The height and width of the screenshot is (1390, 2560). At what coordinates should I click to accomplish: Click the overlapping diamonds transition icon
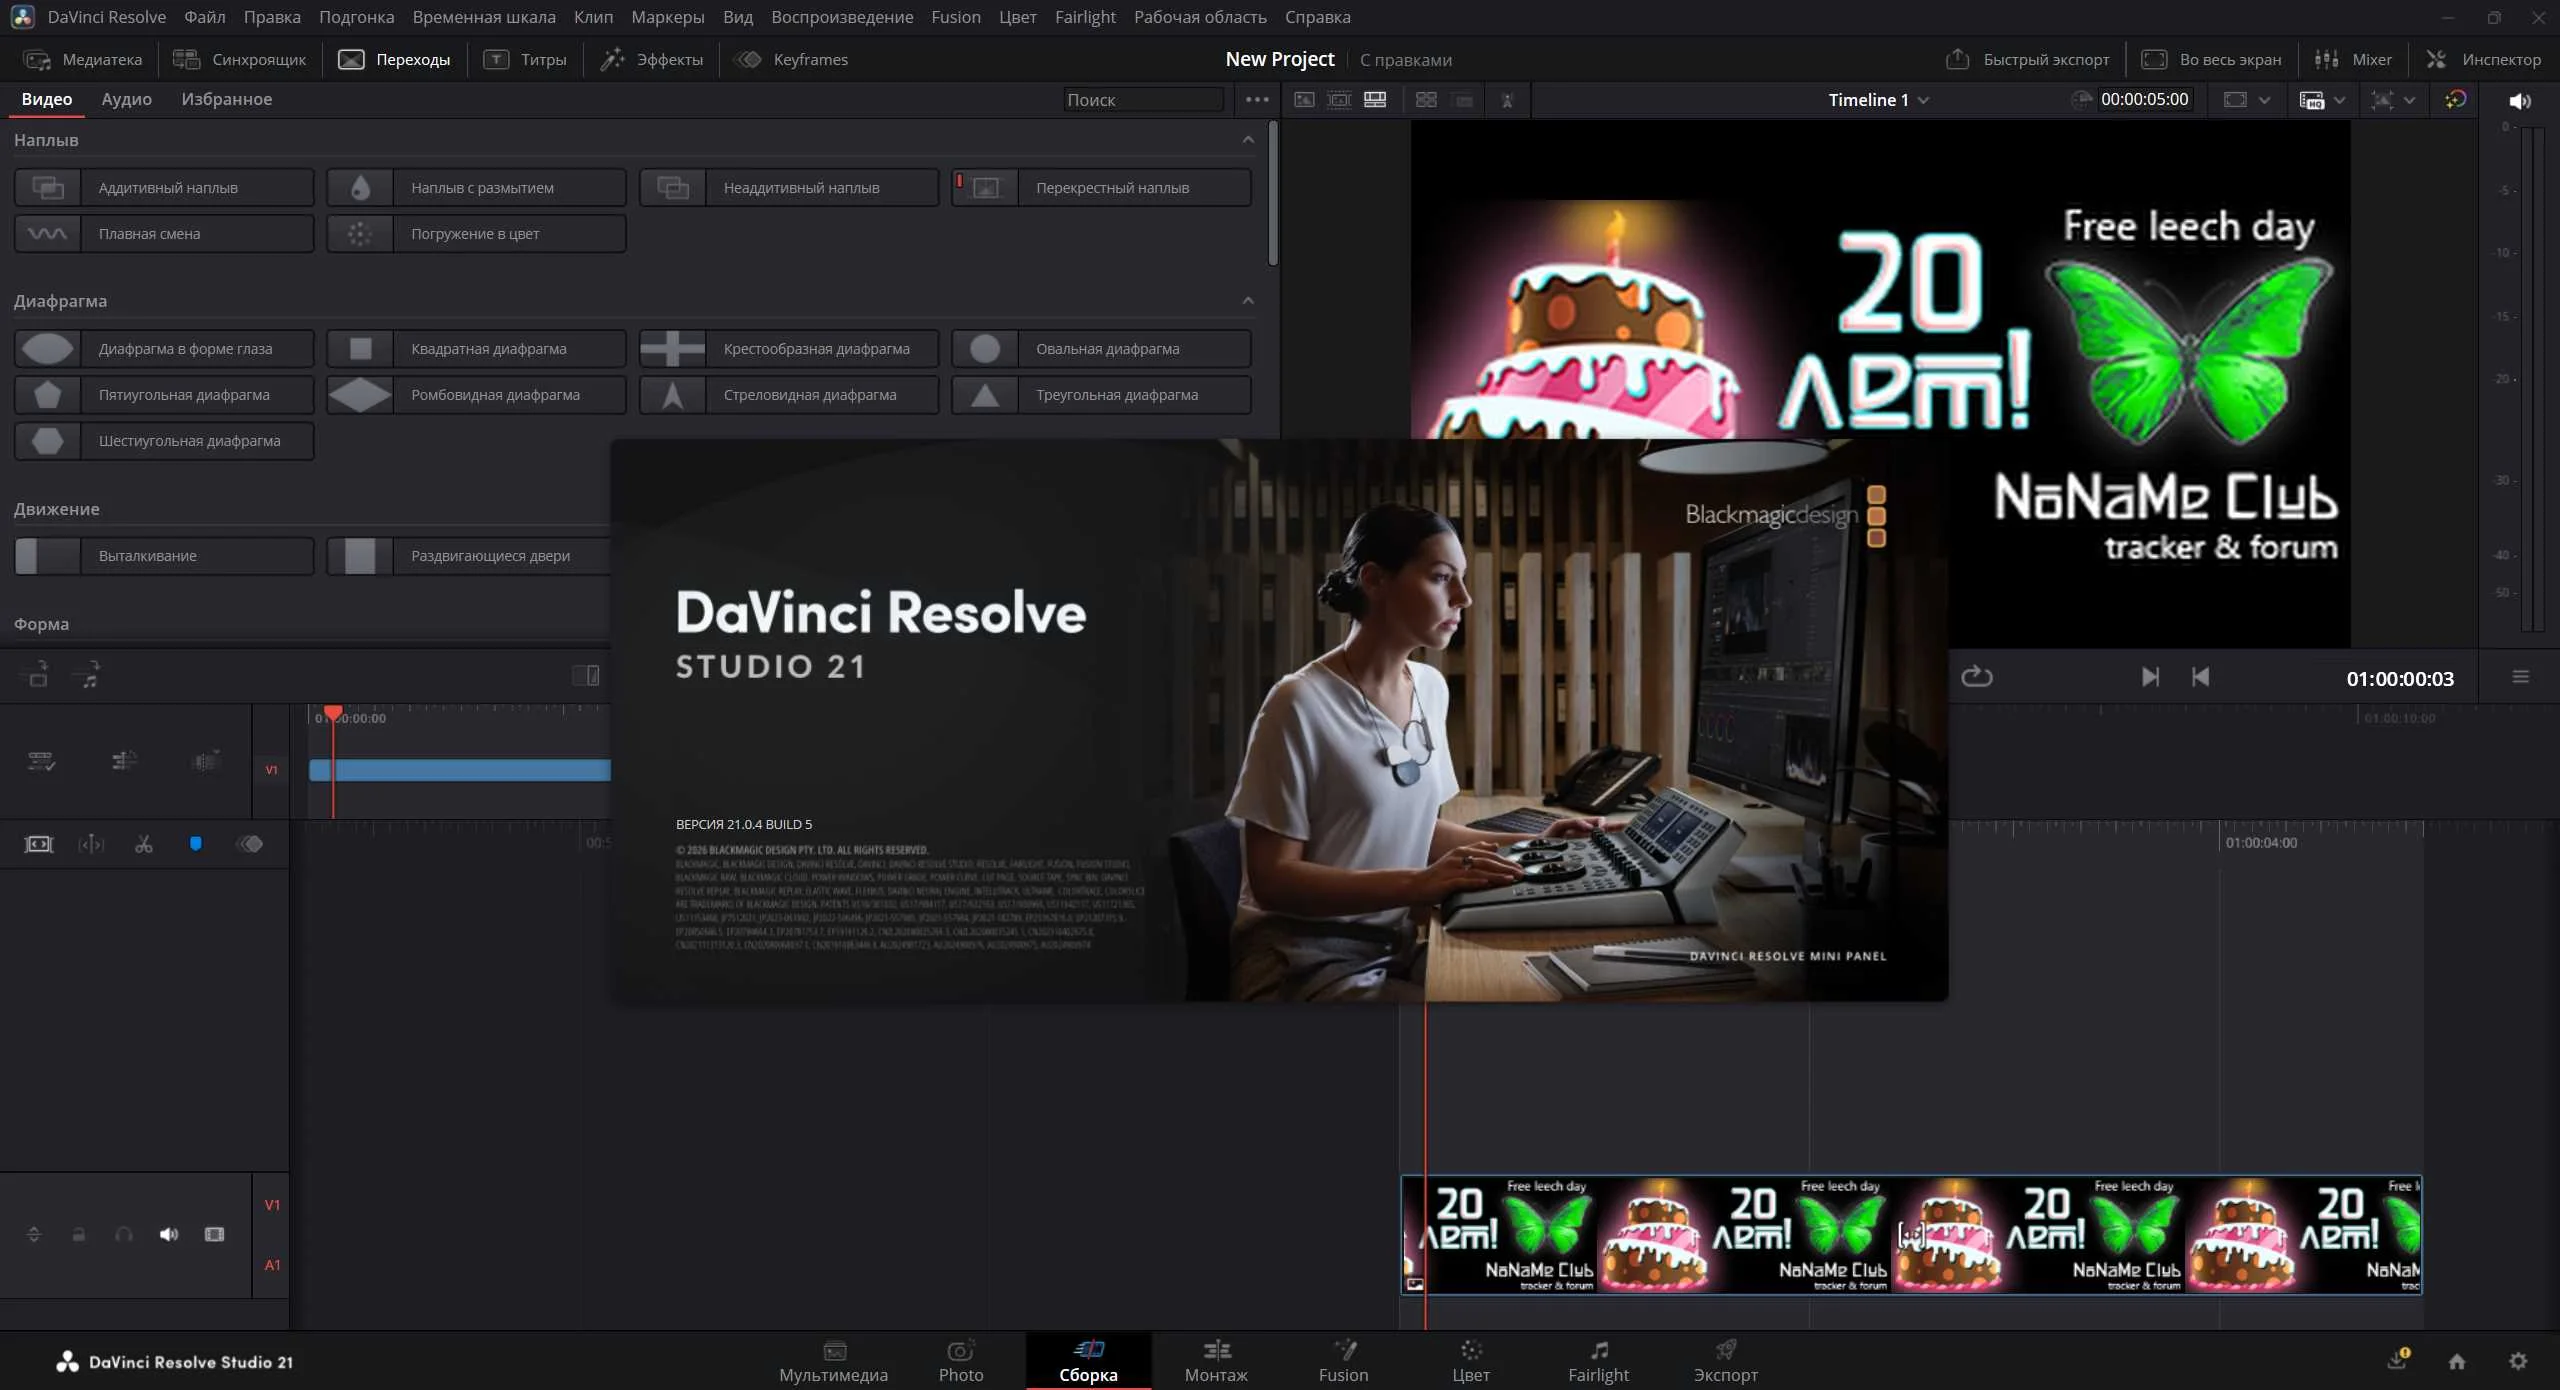coord(250,845)
